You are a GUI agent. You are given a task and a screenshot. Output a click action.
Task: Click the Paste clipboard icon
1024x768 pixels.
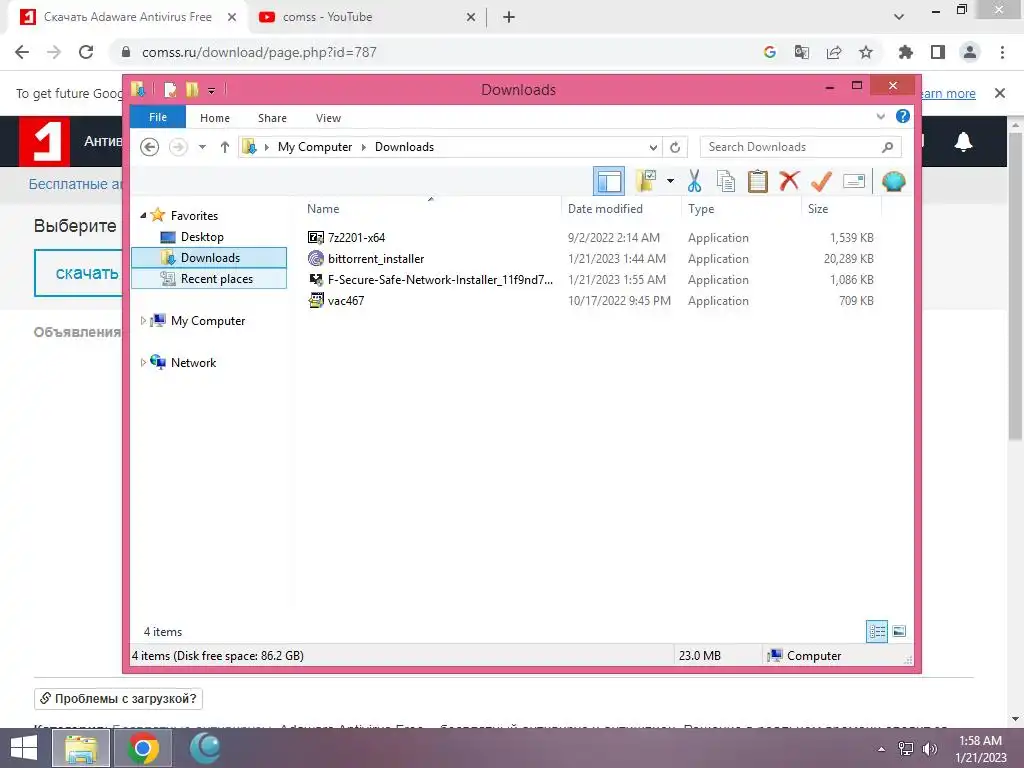point(757,181)
